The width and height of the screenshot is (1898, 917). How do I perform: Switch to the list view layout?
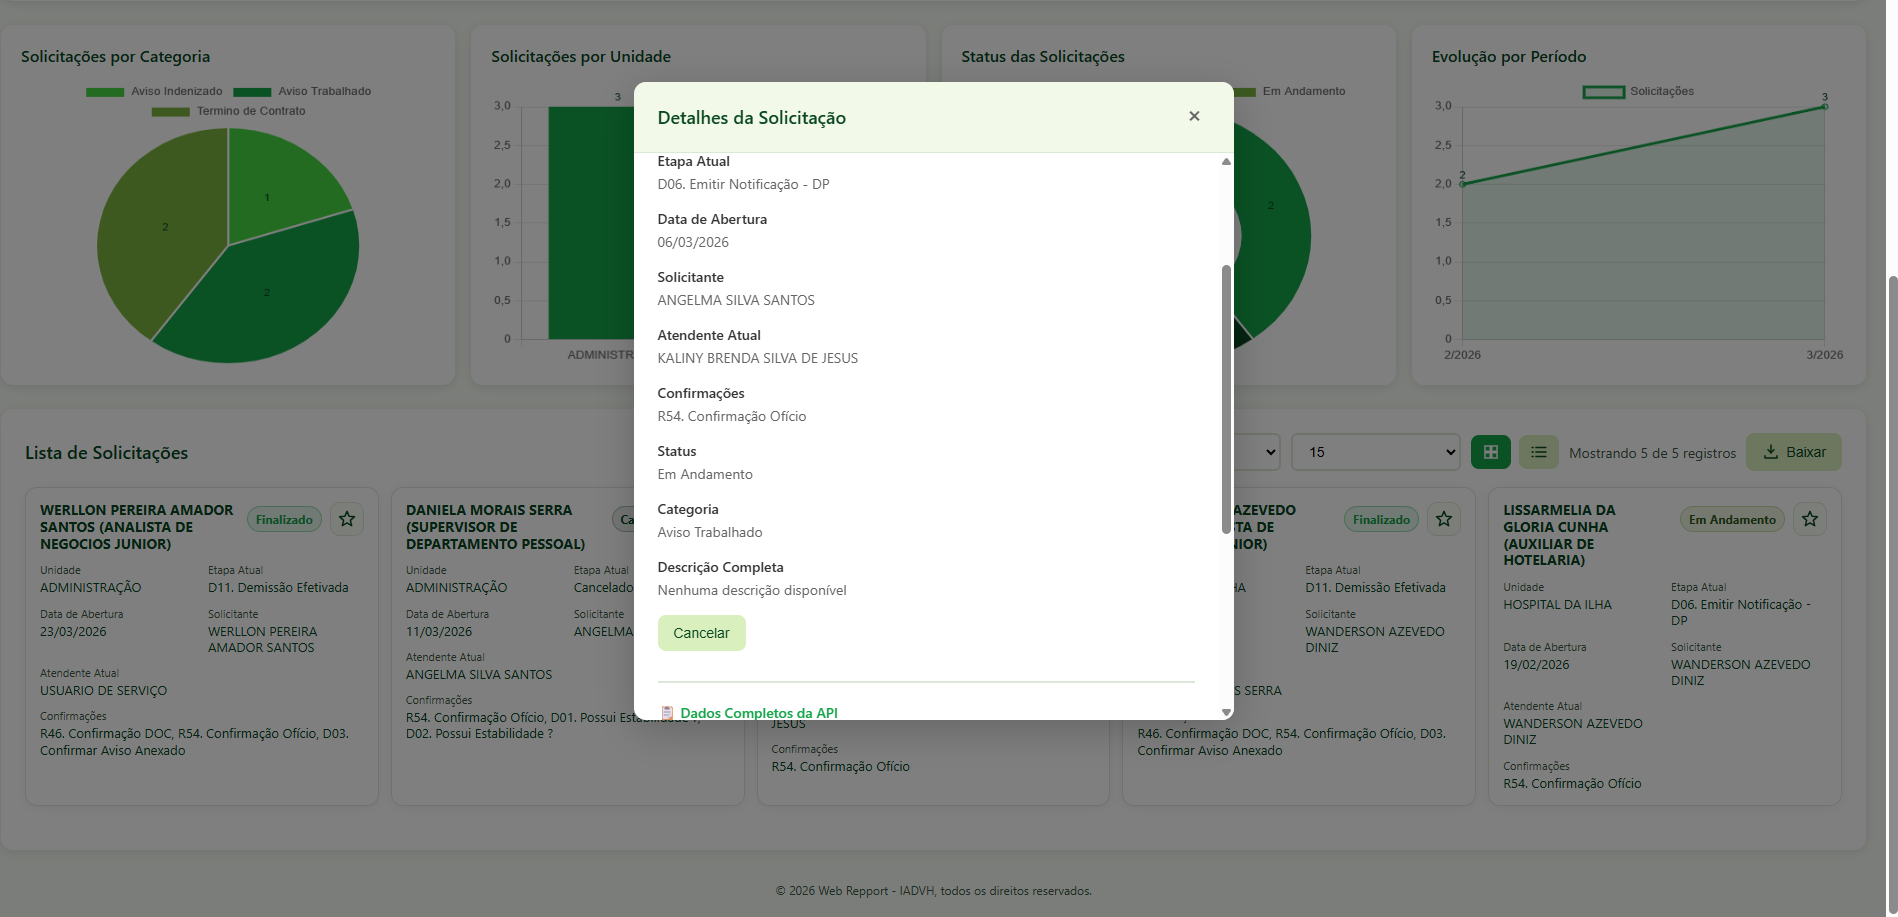[x=1539, y=452]
